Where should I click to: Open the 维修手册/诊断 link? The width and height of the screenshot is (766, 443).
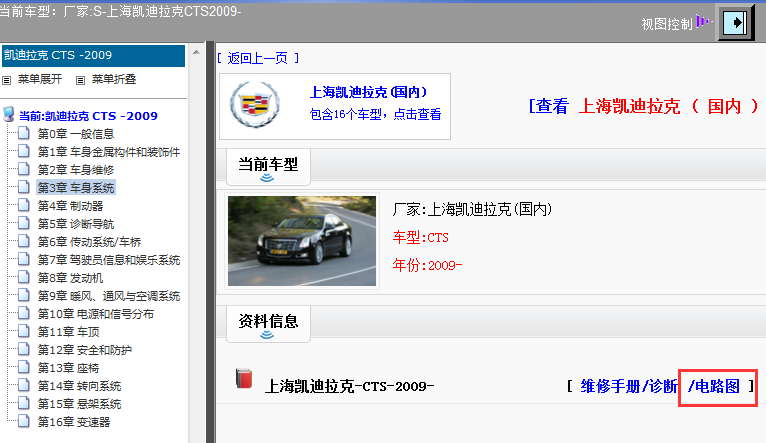tap(629, 386)
